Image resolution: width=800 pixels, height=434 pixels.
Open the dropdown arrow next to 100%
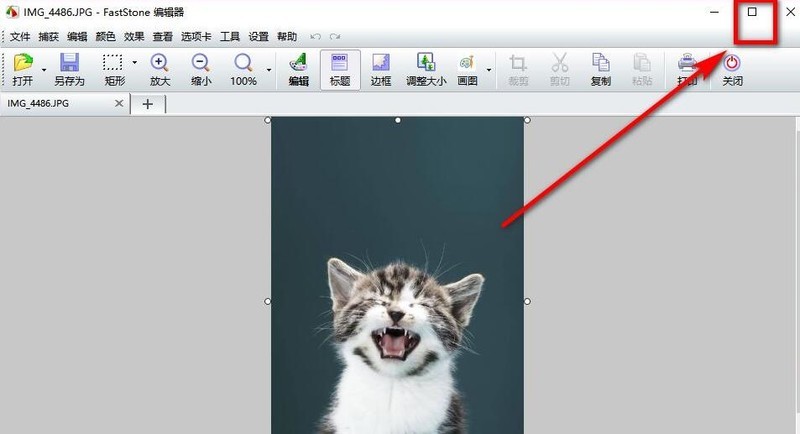coord(269,70)
